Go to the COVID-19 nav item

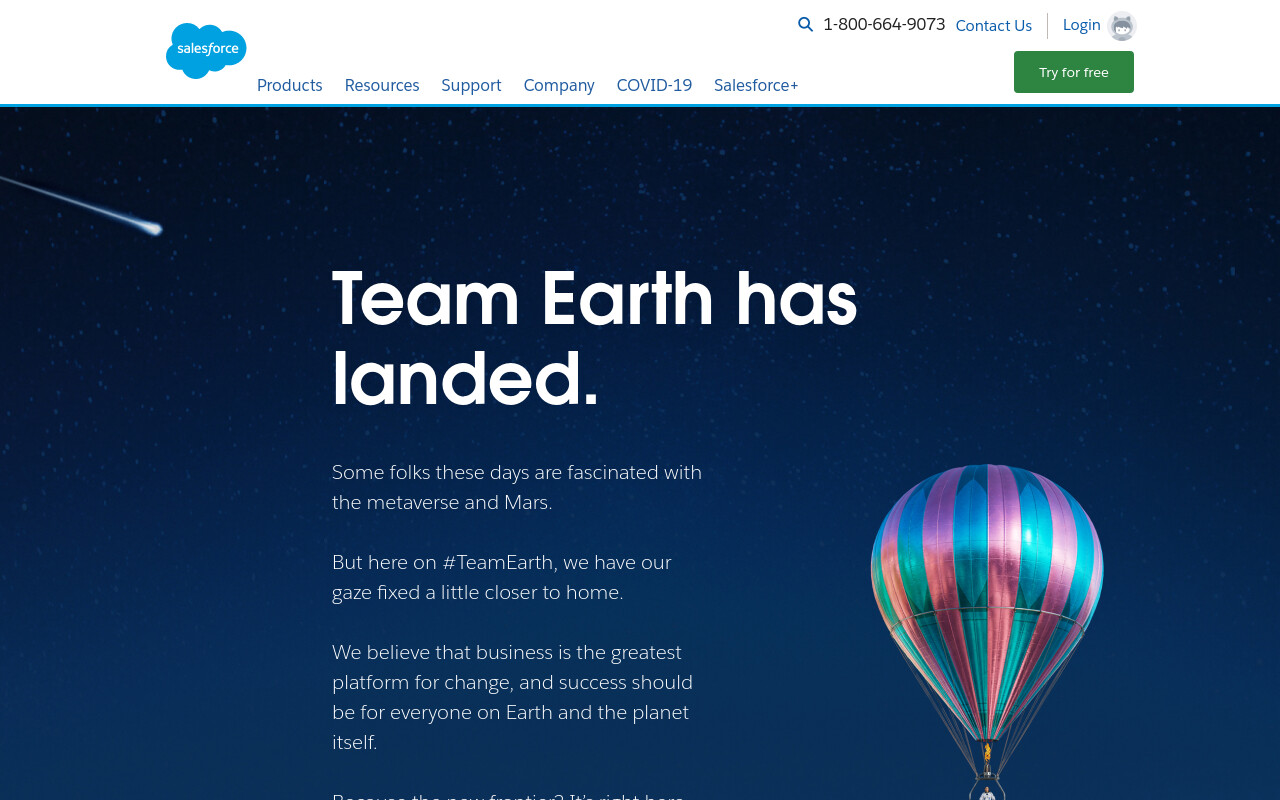[x=654, y=85]
